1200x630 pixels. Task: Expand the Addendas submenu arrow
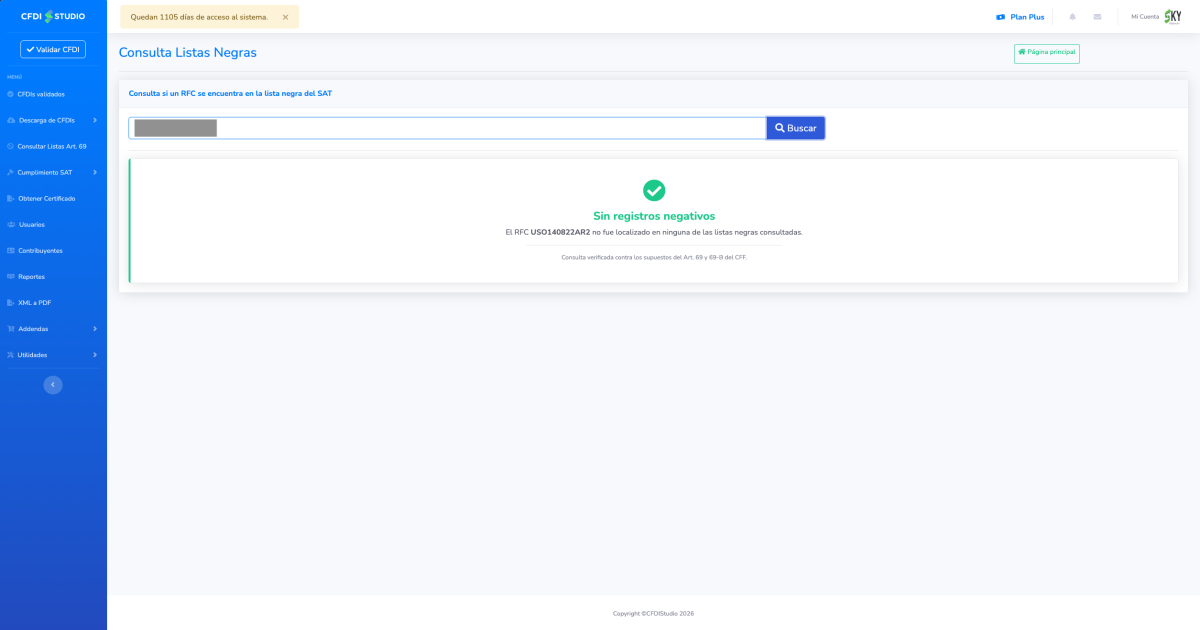point(95,328)
